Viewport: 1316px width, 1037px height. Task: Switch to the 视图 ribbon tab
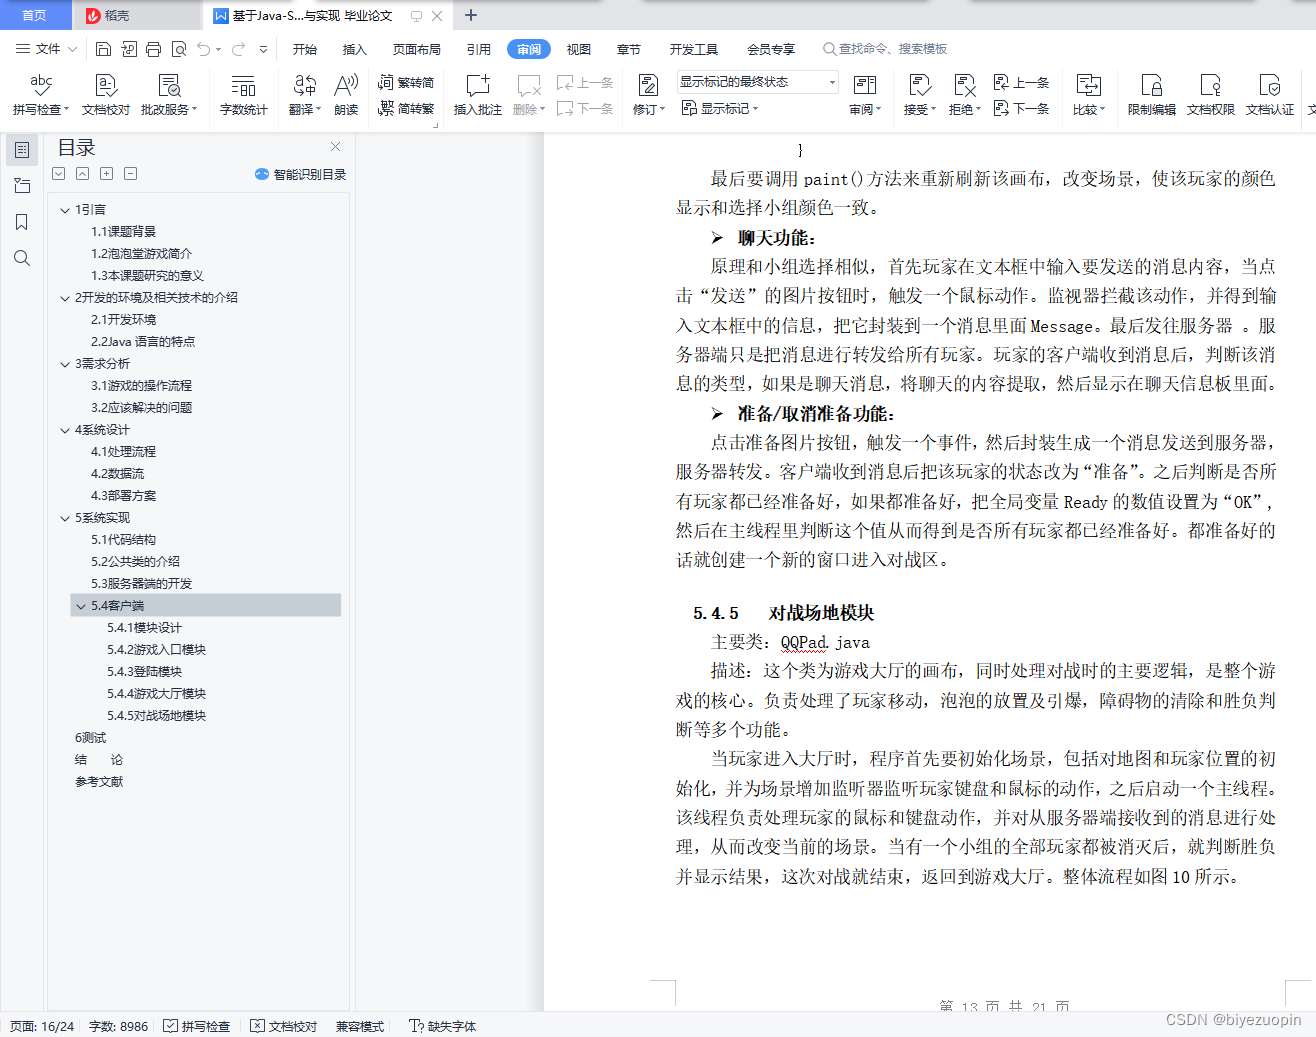coord(579,49)
